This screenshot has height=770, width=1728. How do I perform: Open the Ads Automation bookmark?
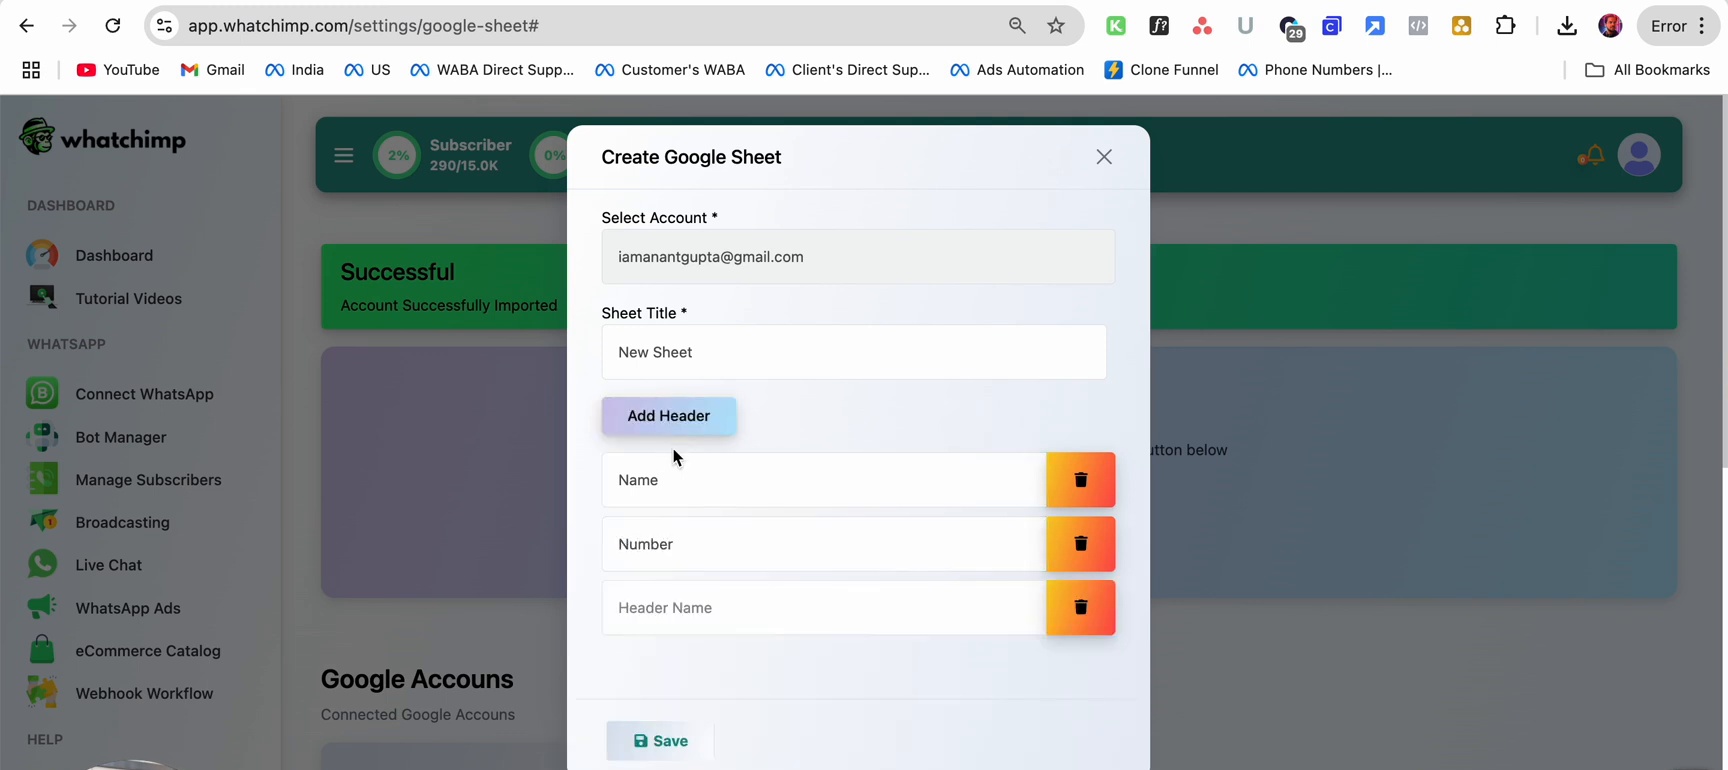coord(1017,70)
